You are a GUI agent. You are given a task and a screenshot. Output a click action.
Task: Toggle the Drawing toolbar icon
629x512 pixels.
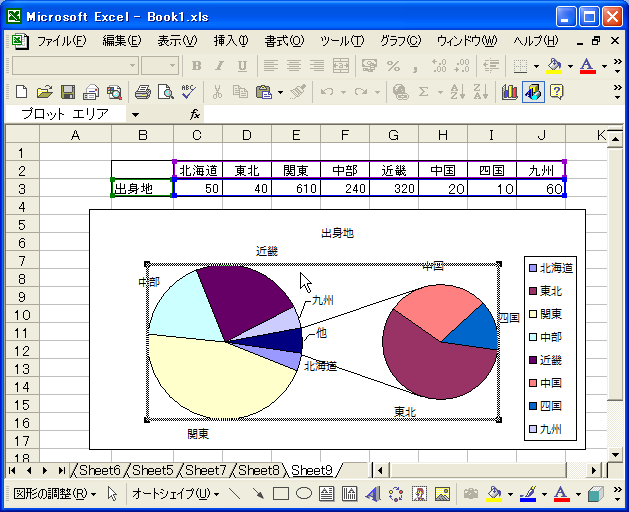(x=533, y=92)
